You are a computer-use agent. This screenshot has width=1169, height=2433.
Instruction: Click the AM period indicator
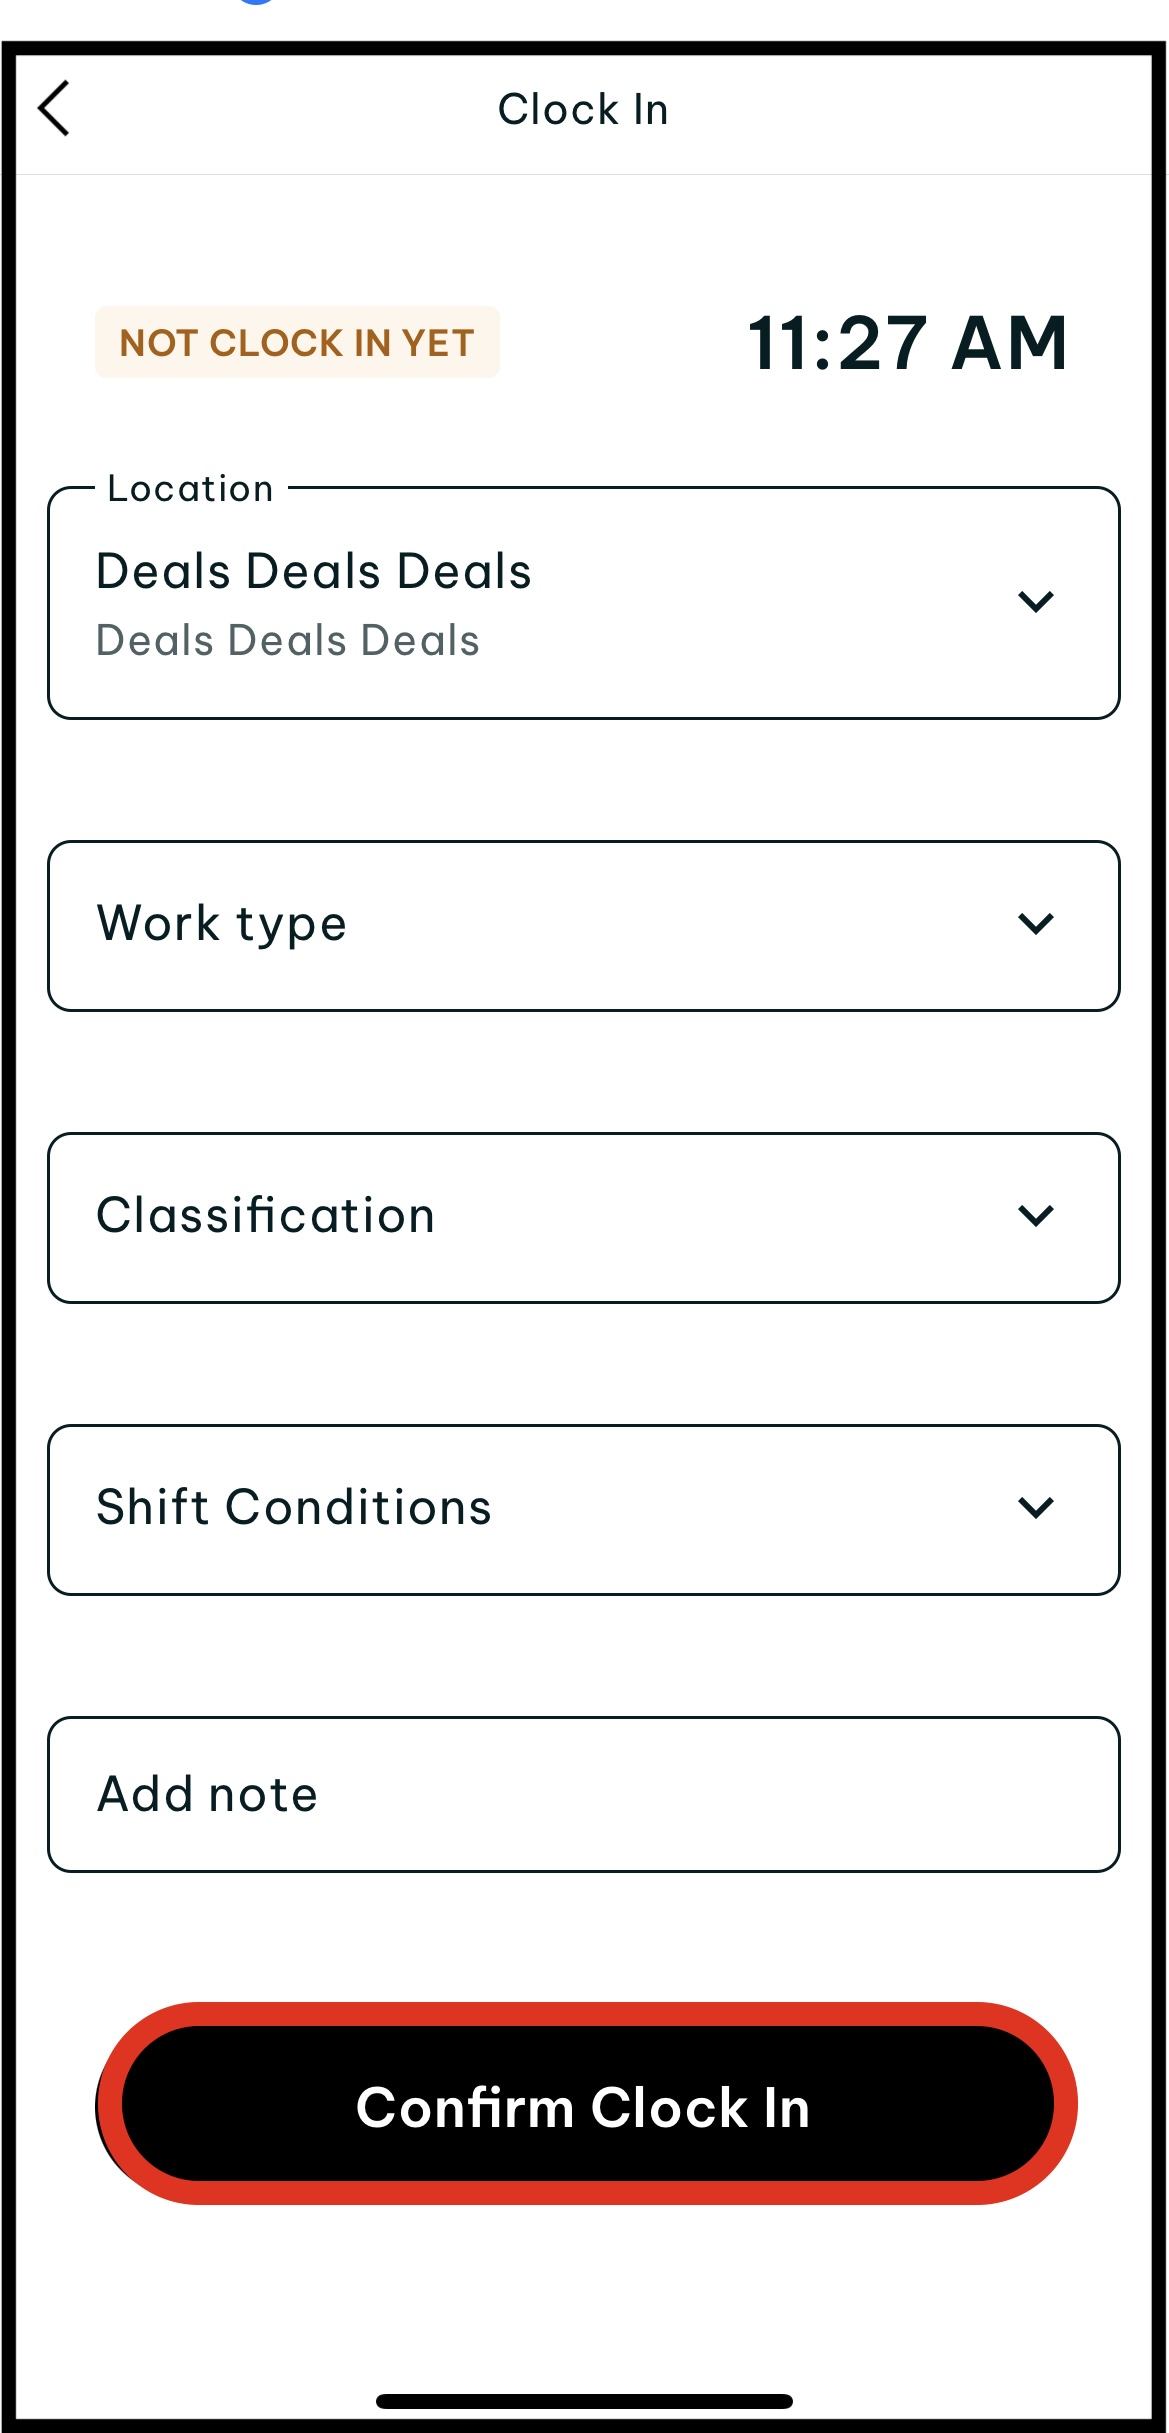[x=1010, y=343]
